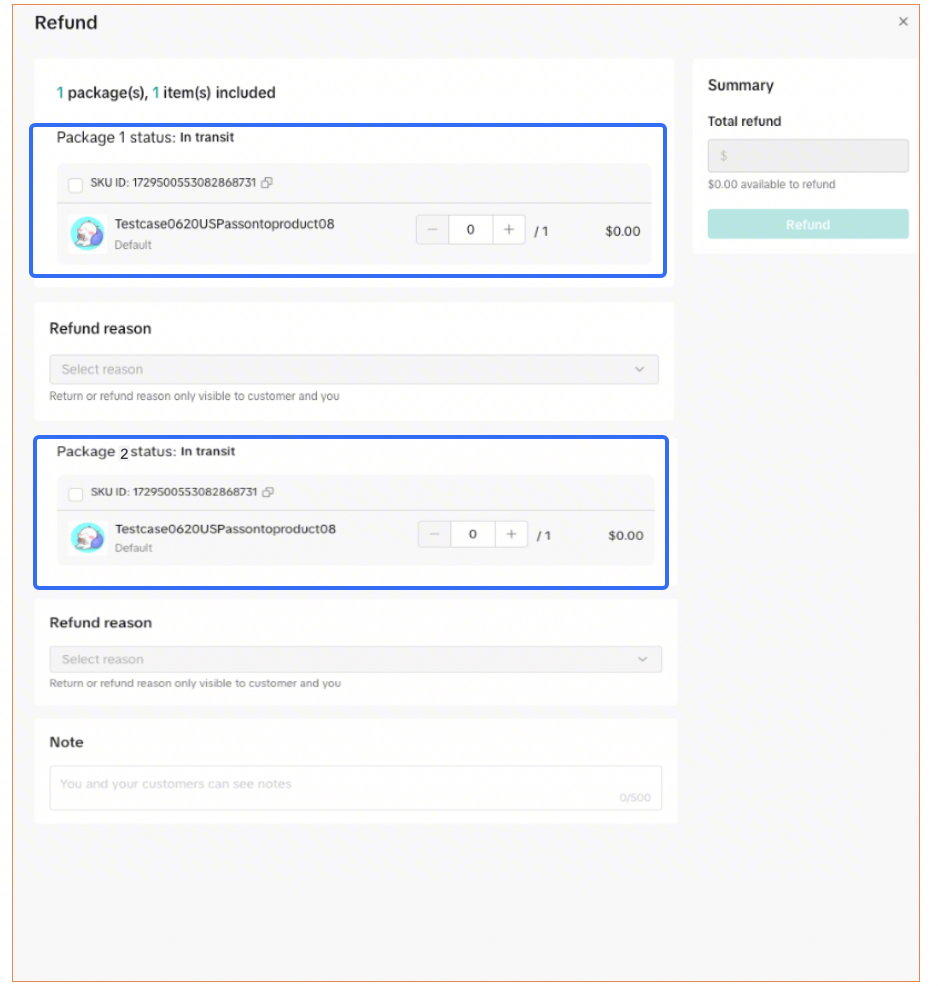Click chevron arrow of first Select reason
Viewport: 938px width, 986px height.
(640, 369)
